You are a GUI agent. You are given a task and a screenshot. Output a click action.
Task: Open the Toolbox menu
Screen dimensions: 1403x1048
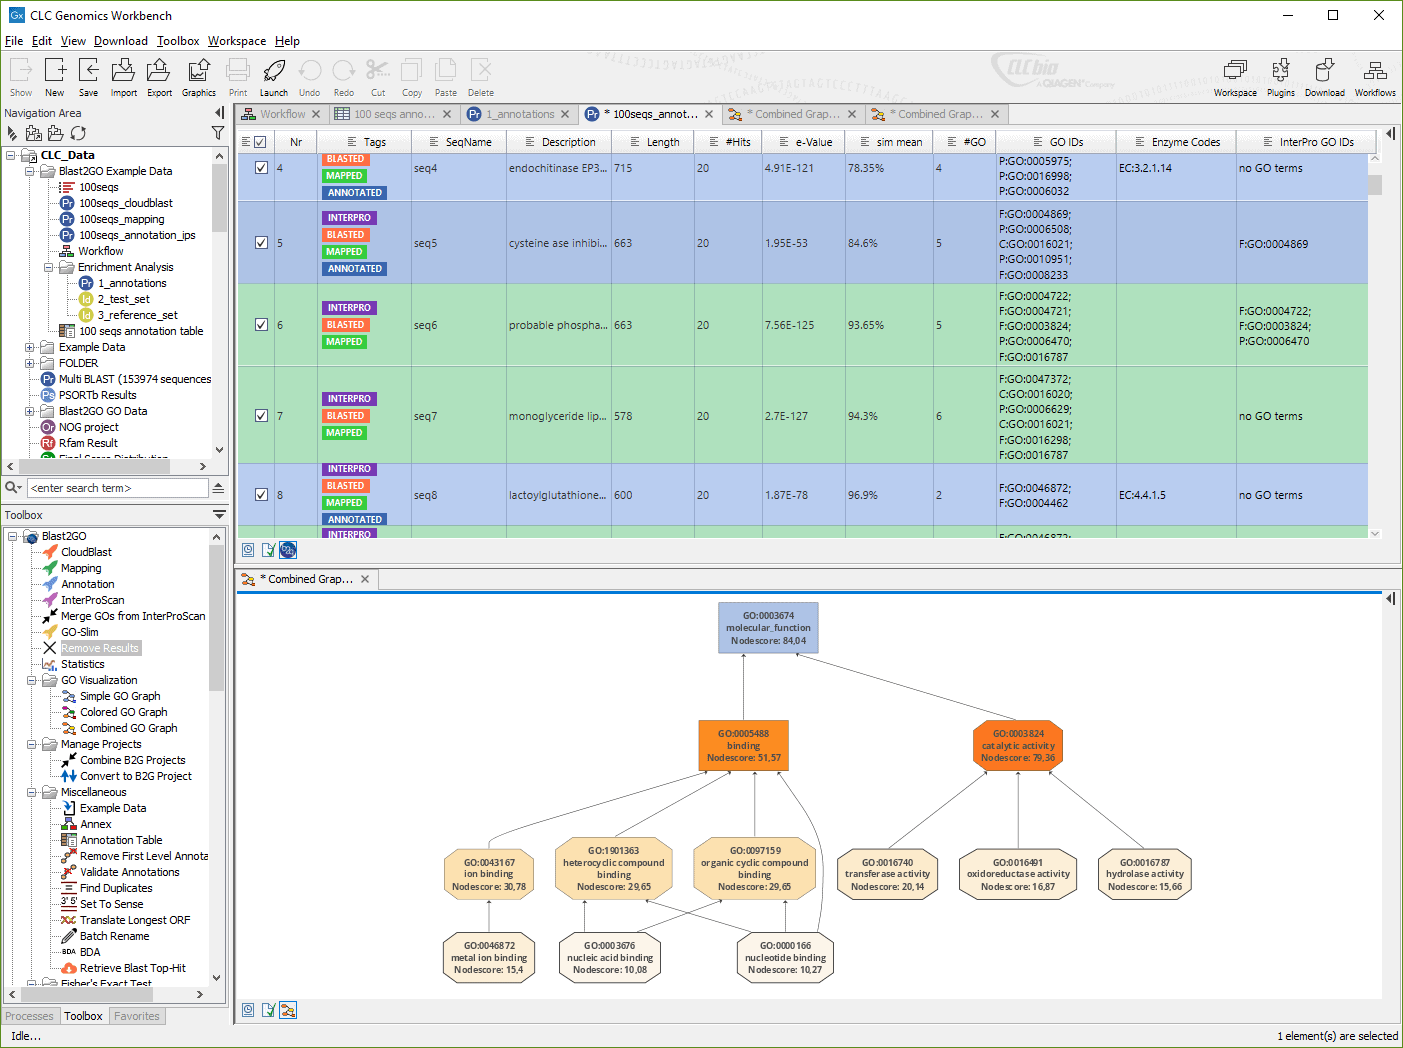tap(177, 41)
